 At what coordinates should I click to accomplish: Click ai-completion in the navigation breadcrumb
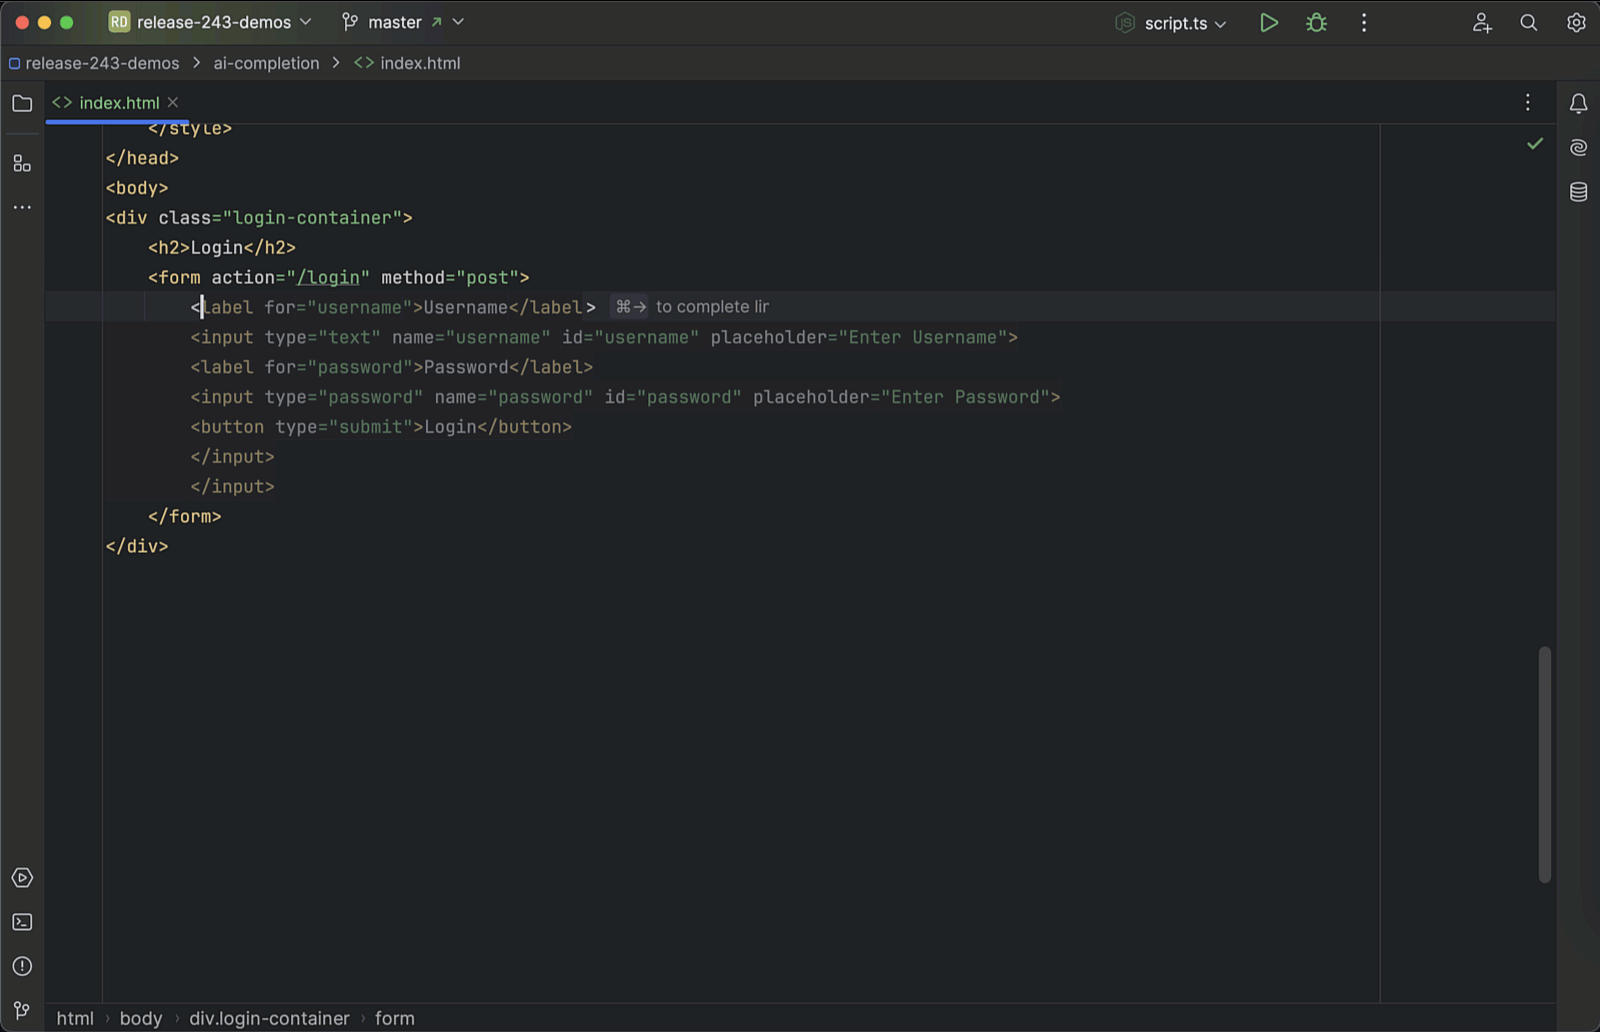266,63
